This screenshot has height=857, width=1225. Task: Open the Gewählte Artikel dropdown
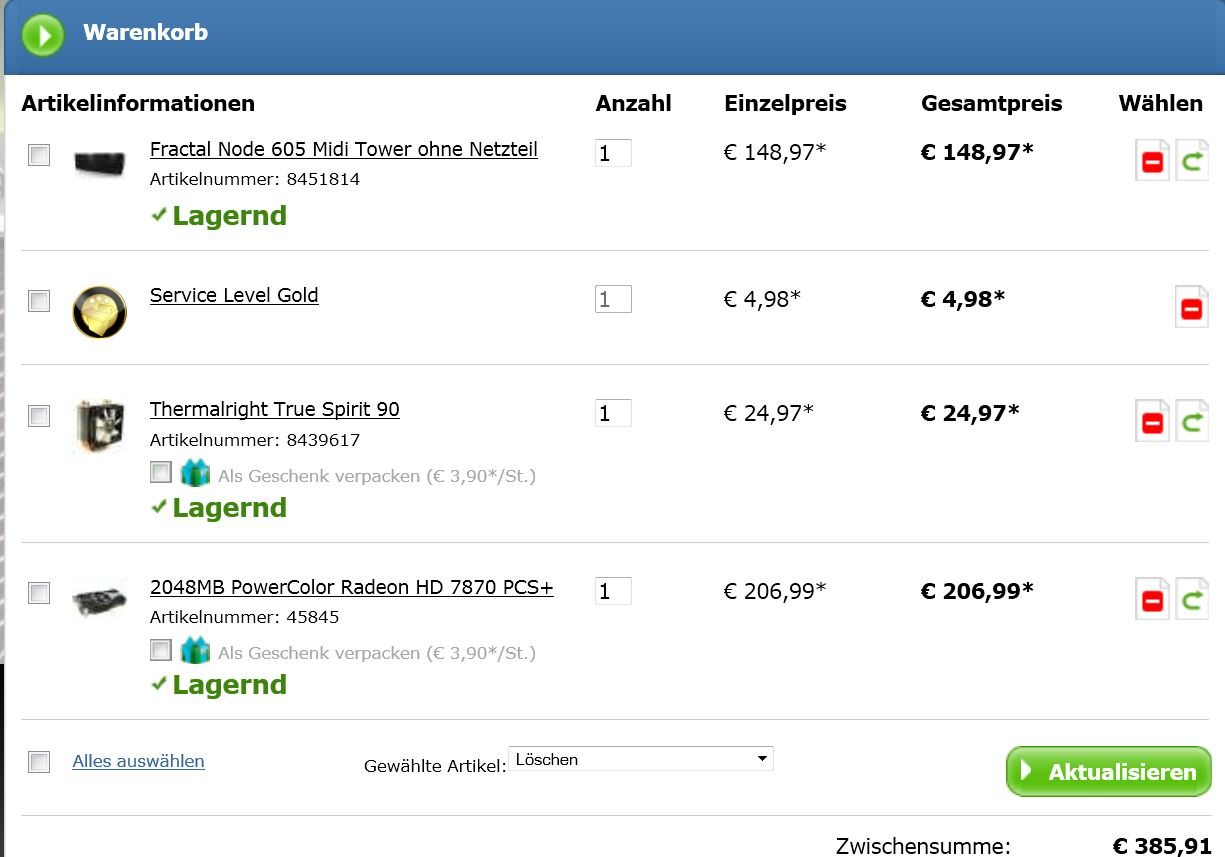click(640, 759)
